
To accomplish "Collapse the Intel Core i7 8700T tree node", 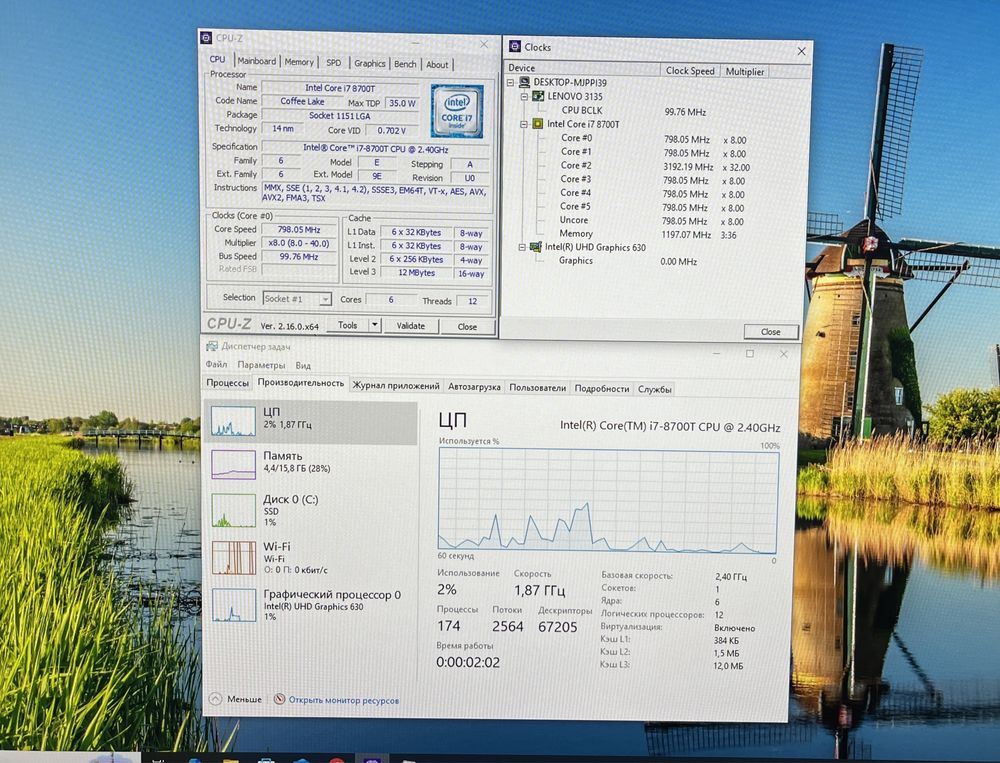I will (x=524, y=124).
